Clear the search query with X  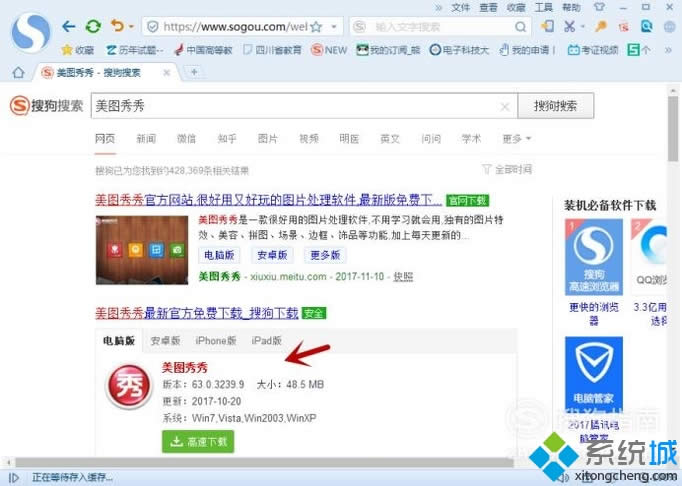tap(505, 107)
